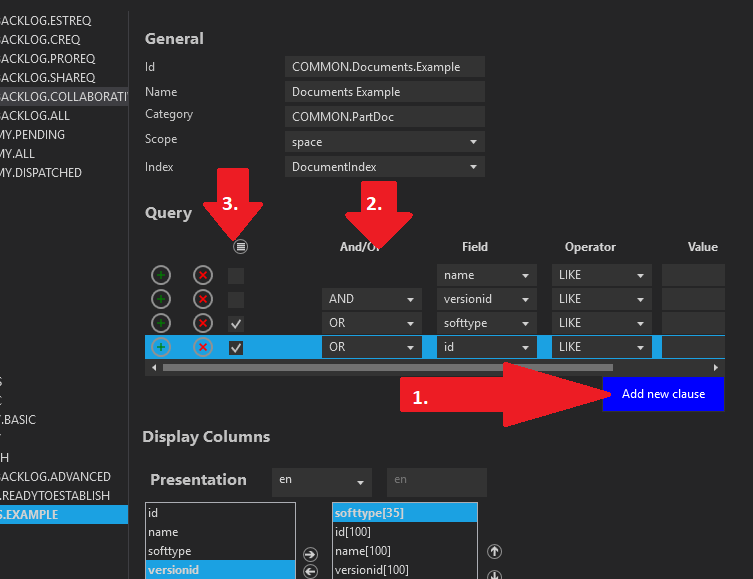Open the Index dropdown showing DocumentIndex

(385, 167)
